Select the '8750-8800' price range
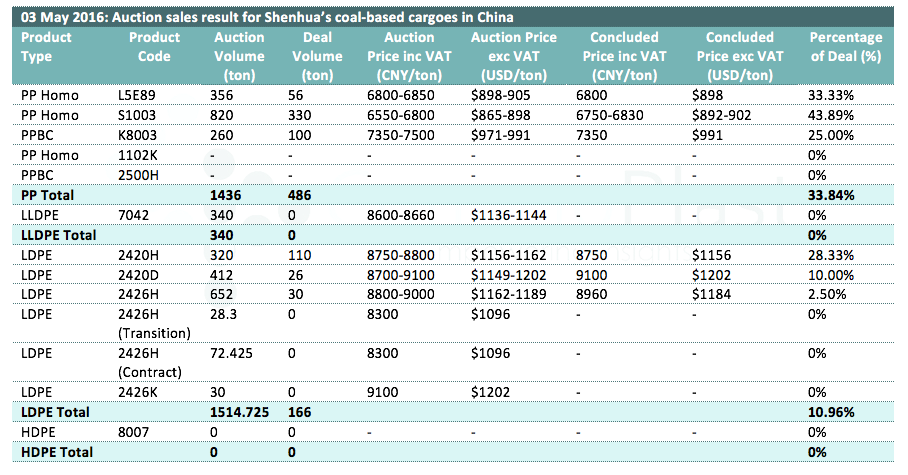Viewport: 908px width, 475px height. (401, 255)
